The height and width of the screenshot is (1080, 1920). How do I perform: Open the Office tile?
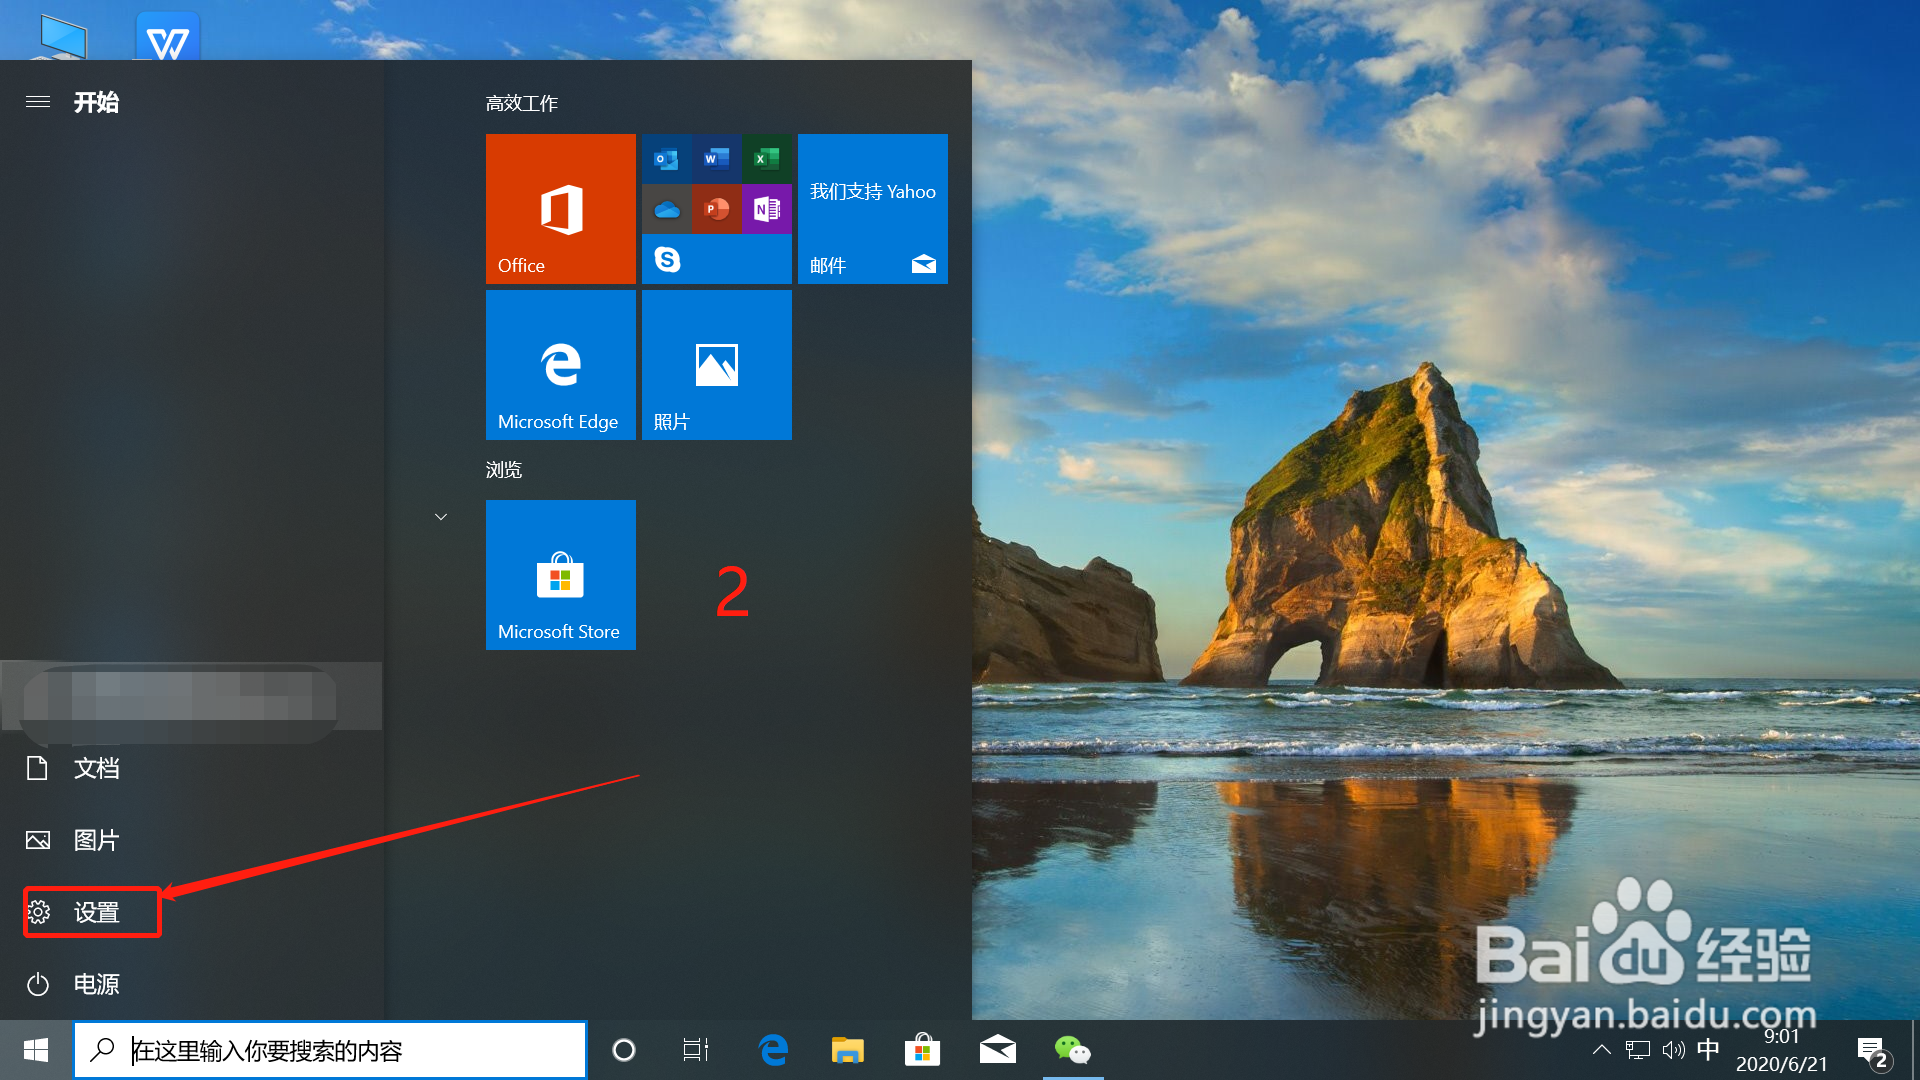560,208
